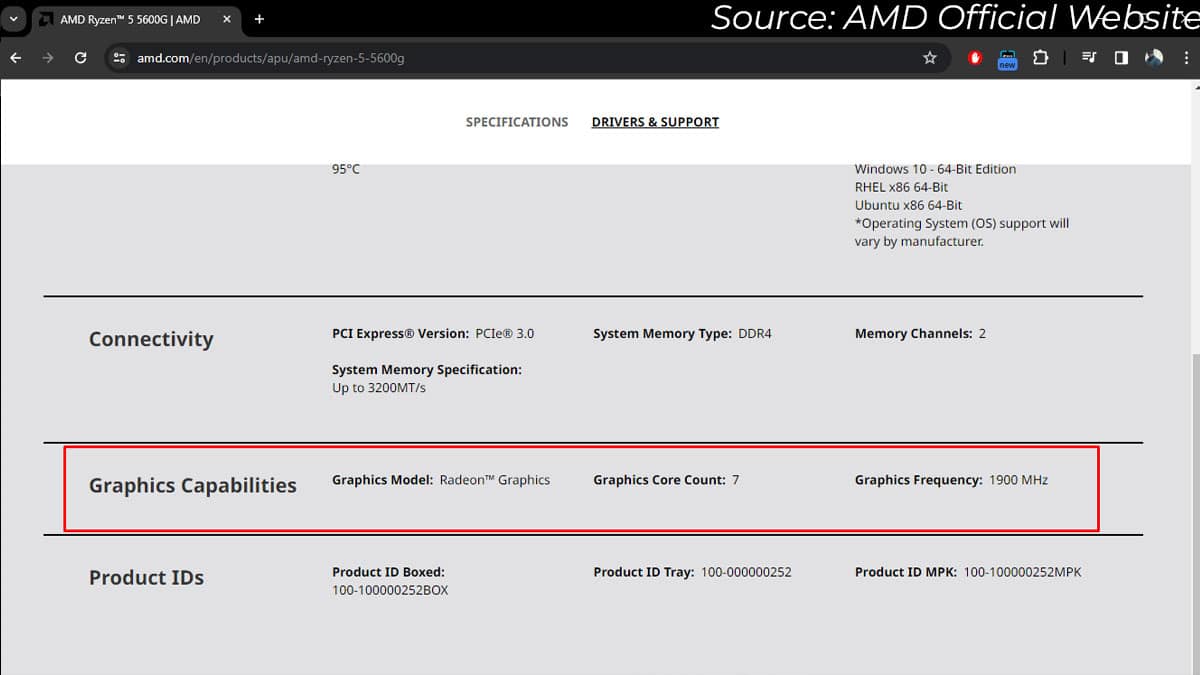
Task: Click the extension icon with 'new' badge
Action: (x=1007, y=58)
